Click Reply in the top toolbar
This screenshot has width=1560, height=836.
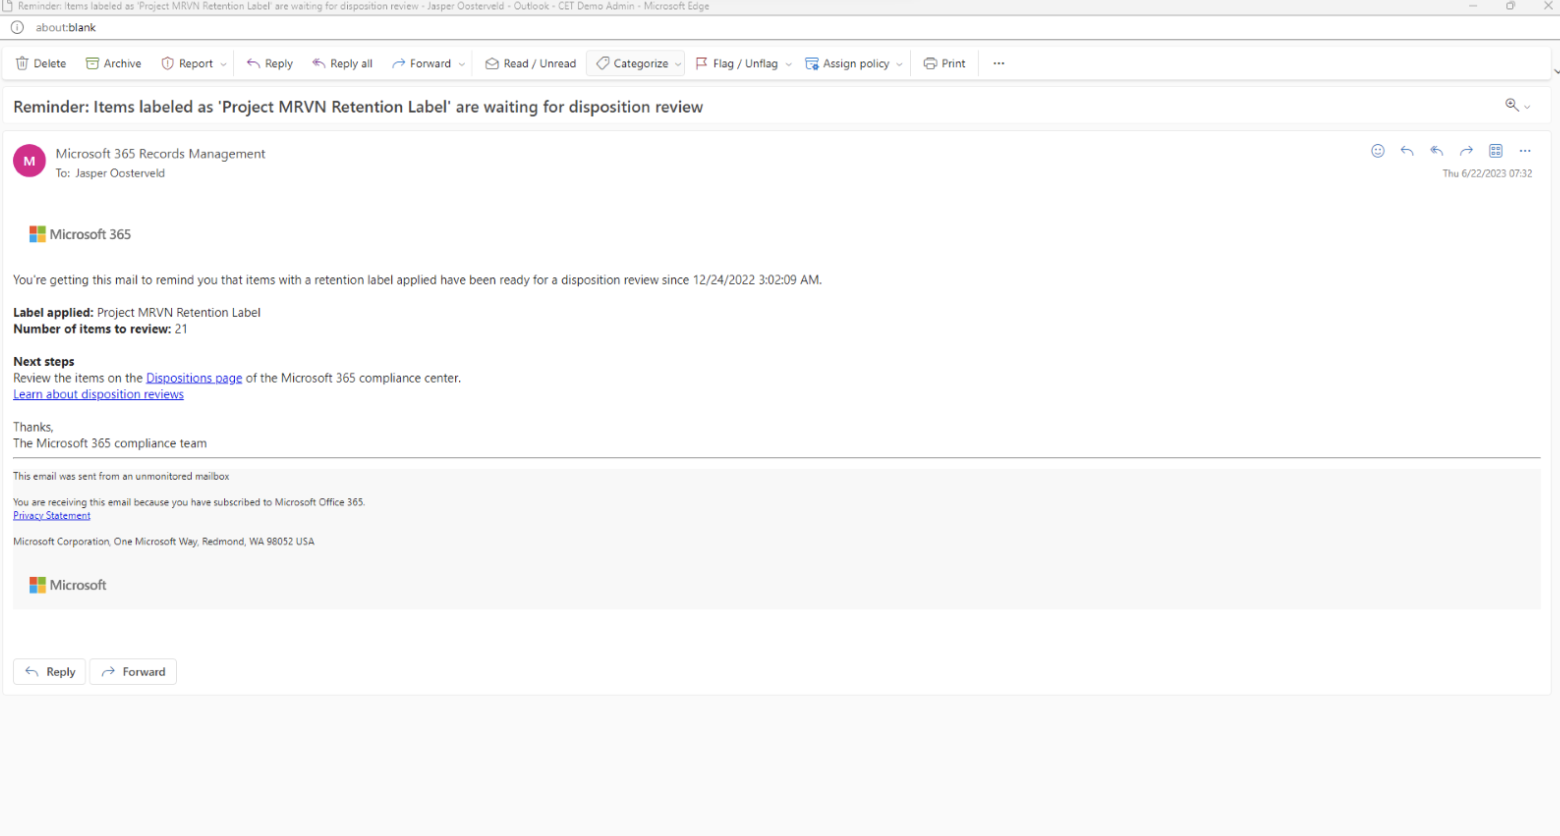270,63
